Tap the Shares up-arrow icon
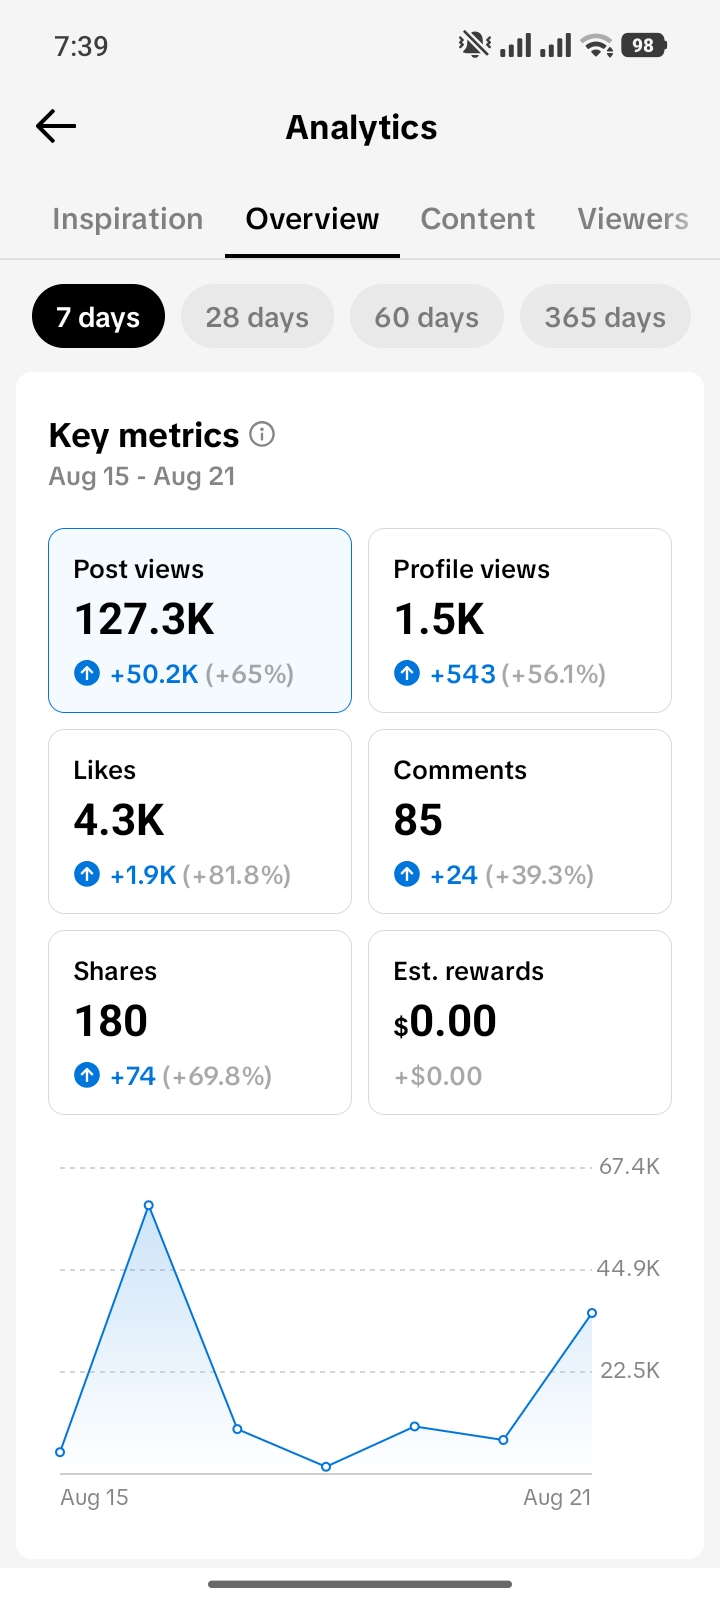The image size is (720, 1600). coord(87,1075)
